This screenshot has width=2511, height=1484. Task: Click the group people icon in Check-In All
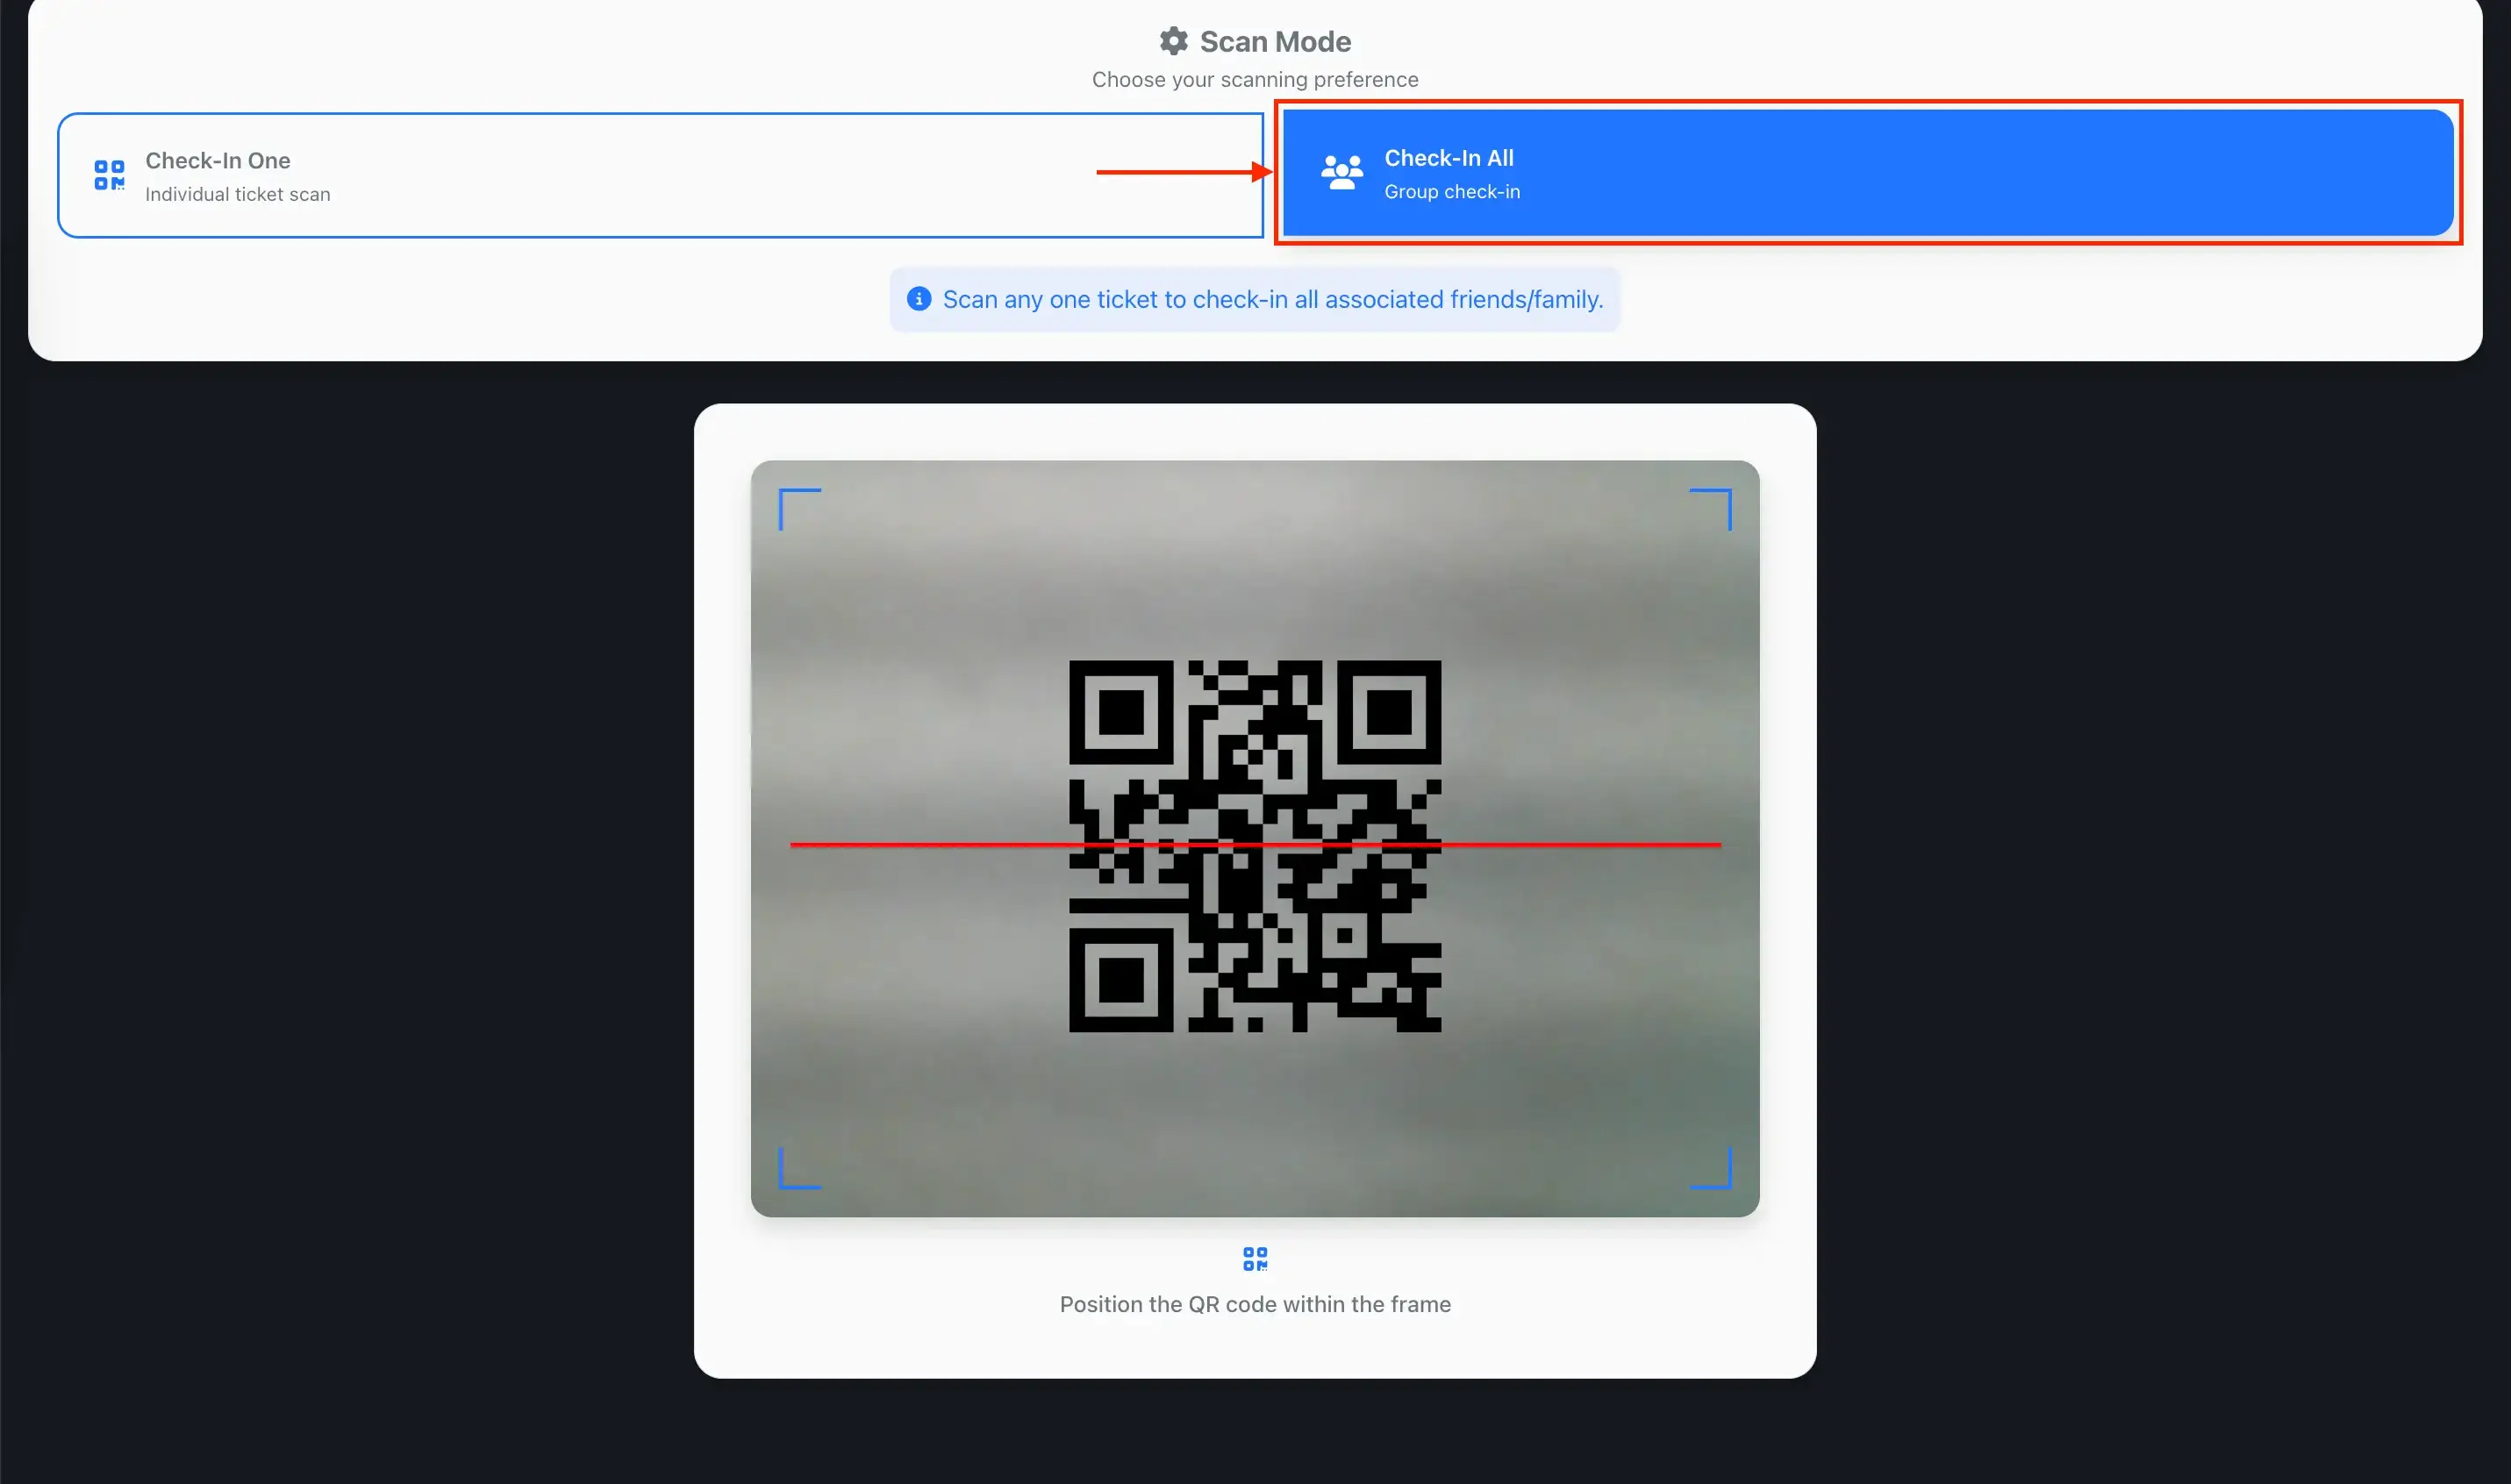[1341, 173]
